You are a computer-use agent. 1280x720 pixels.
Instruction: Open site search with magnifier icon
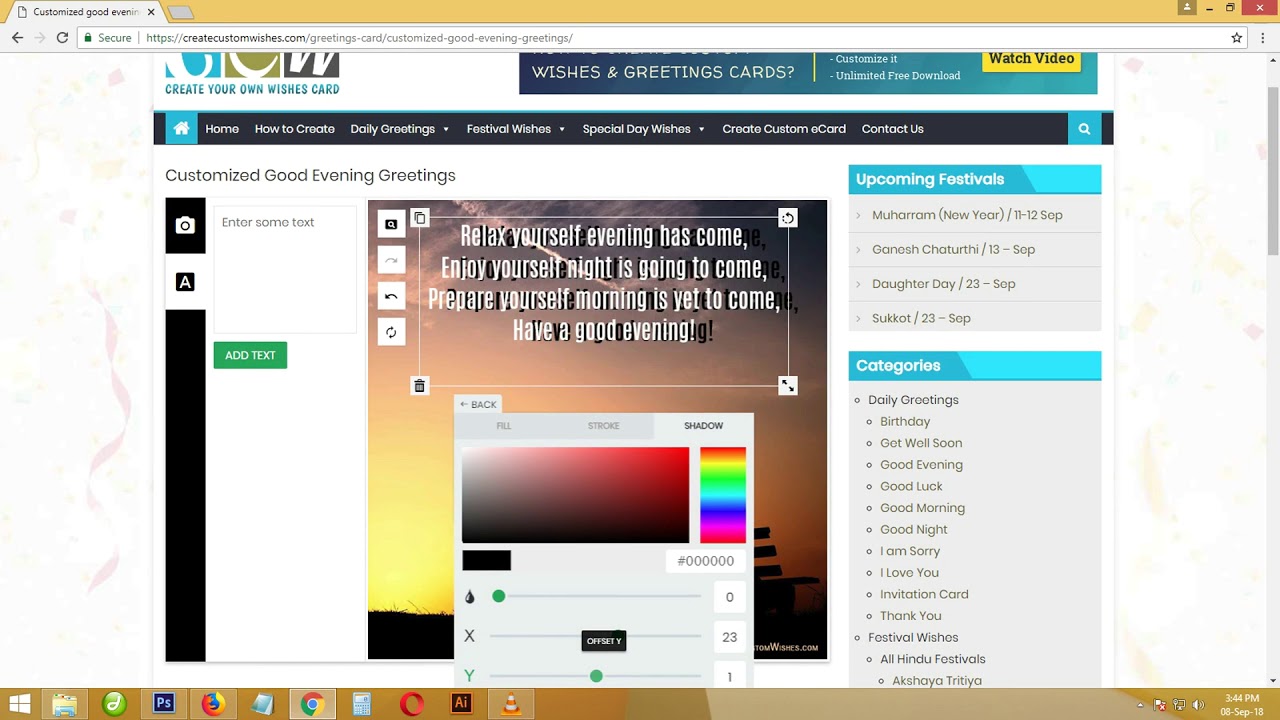click(1085, 129)
